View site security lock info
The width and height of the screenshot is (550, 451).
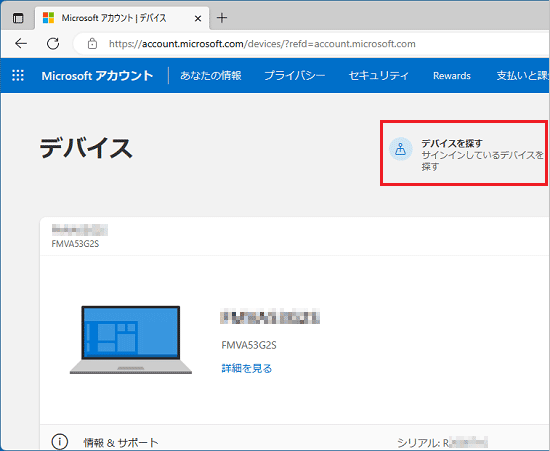tap(92, 43)
